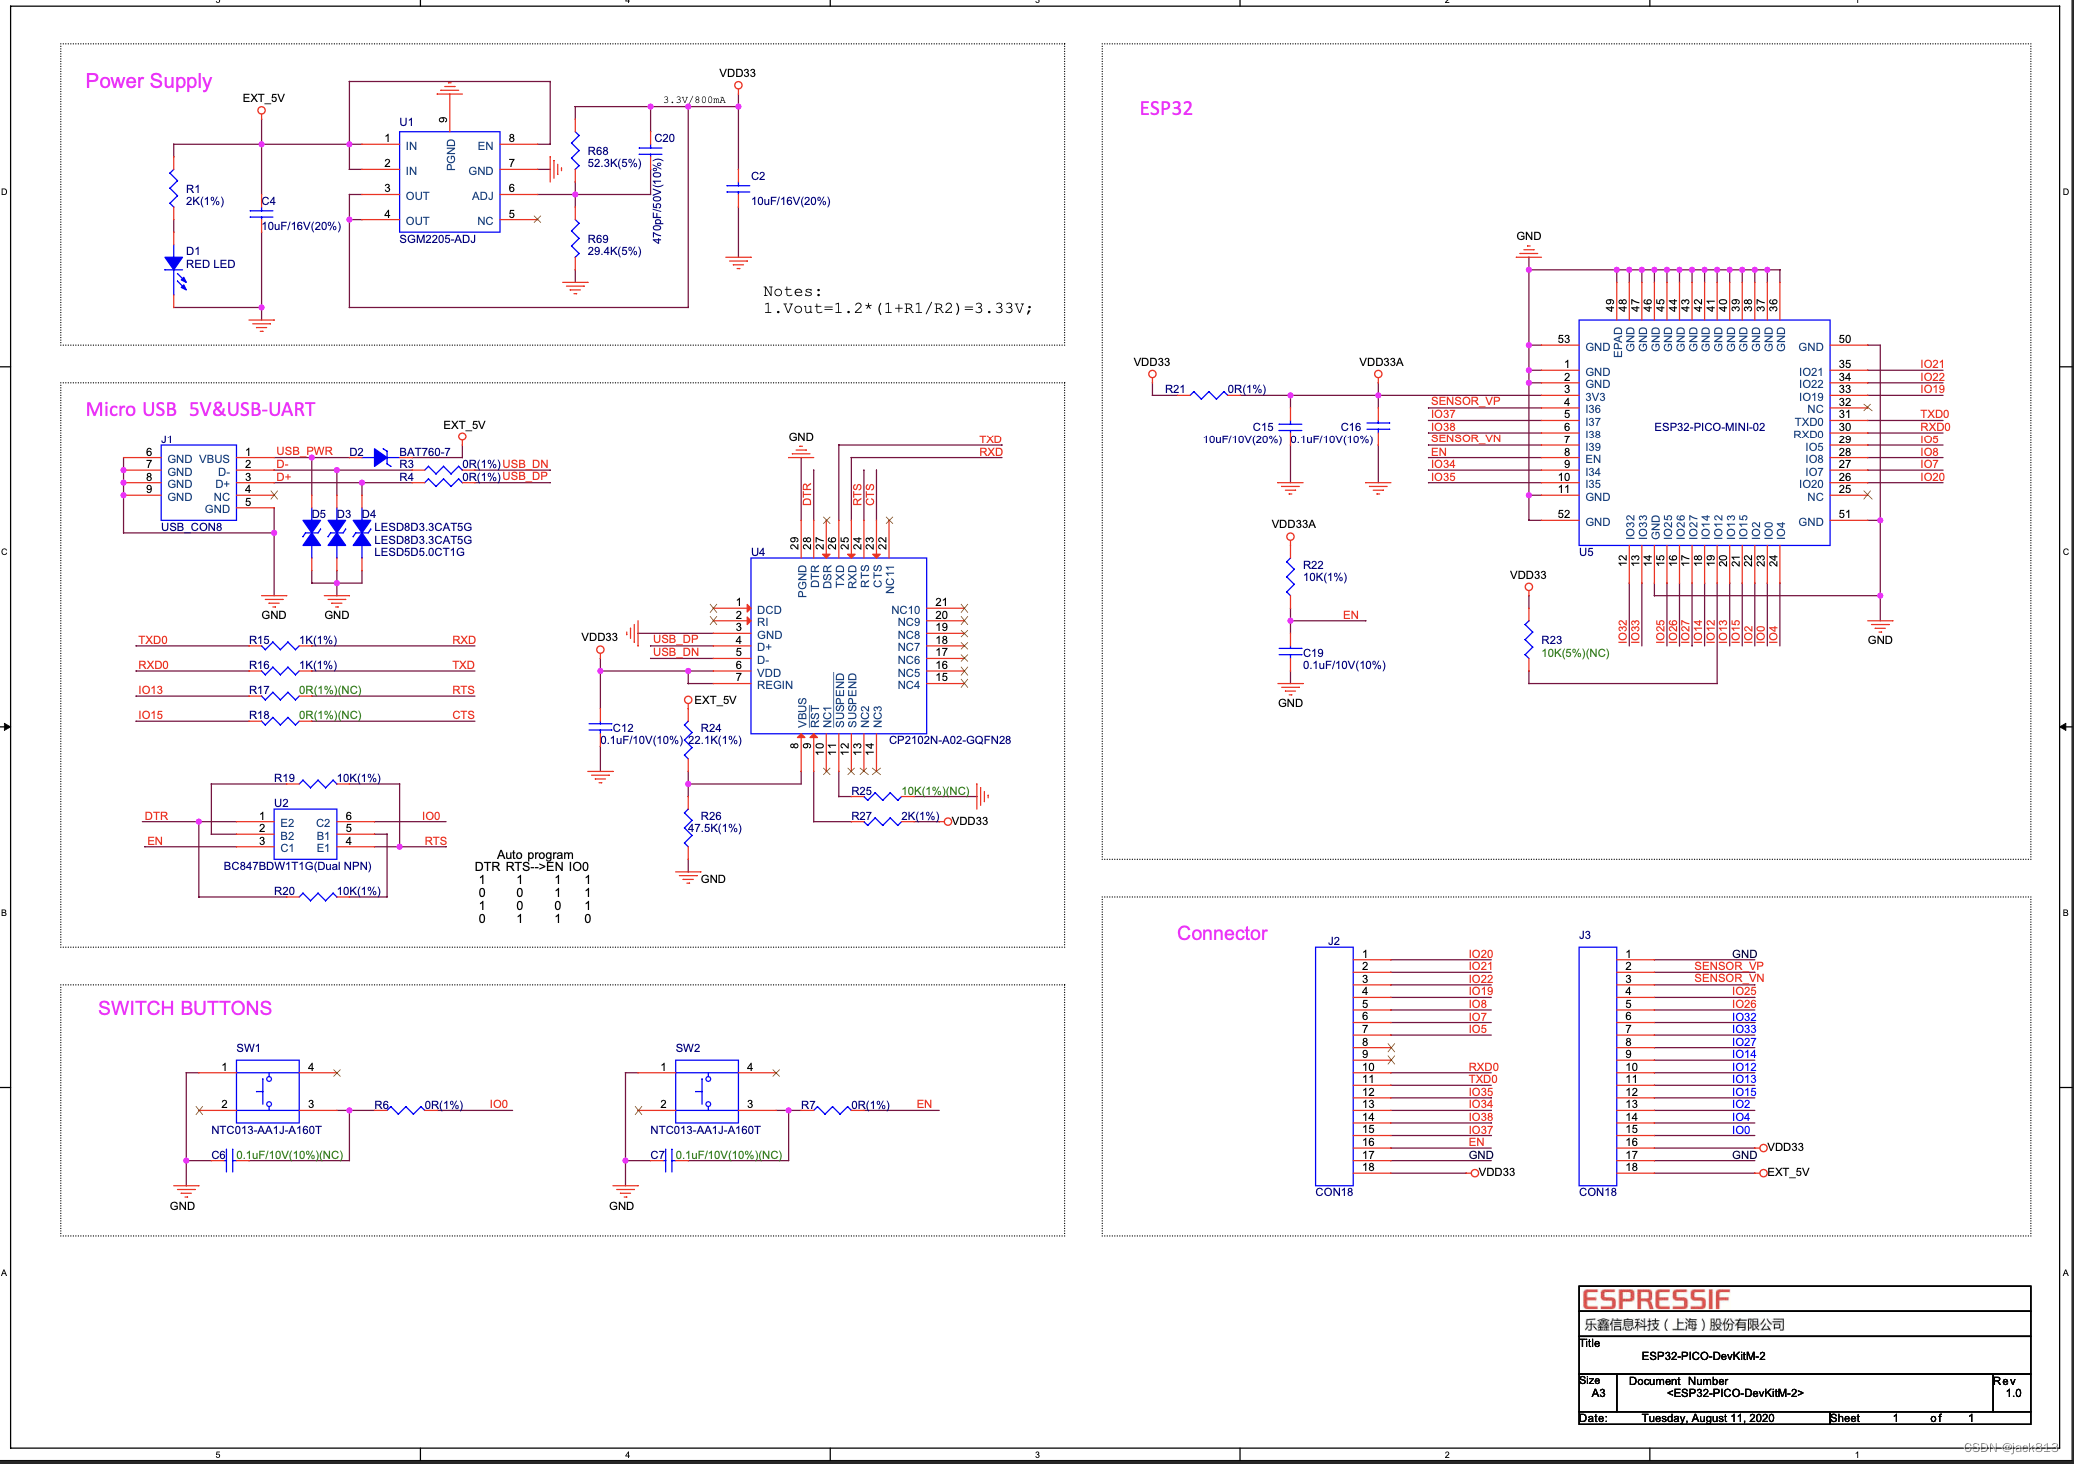Click the Vout formula note text
The width and height of the screenshot is (2074, 1464).
(897, 308)
